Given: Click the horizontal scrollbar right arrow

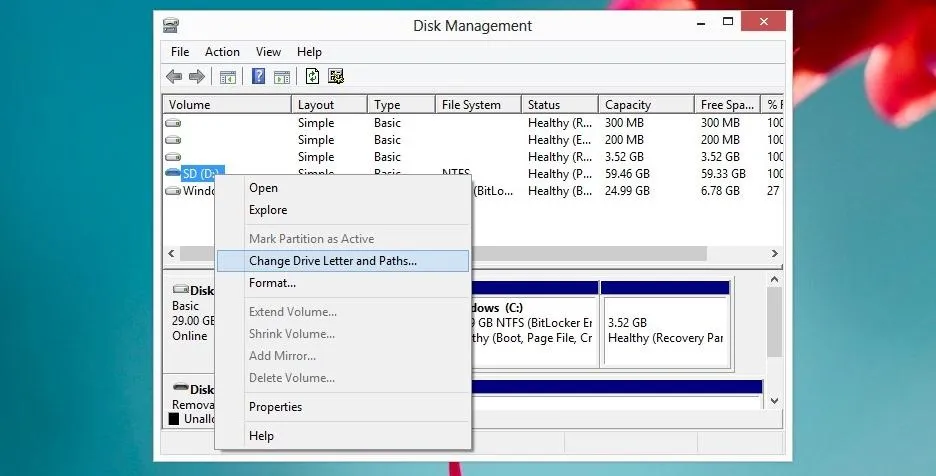Looking at the screenshot, I should (774, 253).
